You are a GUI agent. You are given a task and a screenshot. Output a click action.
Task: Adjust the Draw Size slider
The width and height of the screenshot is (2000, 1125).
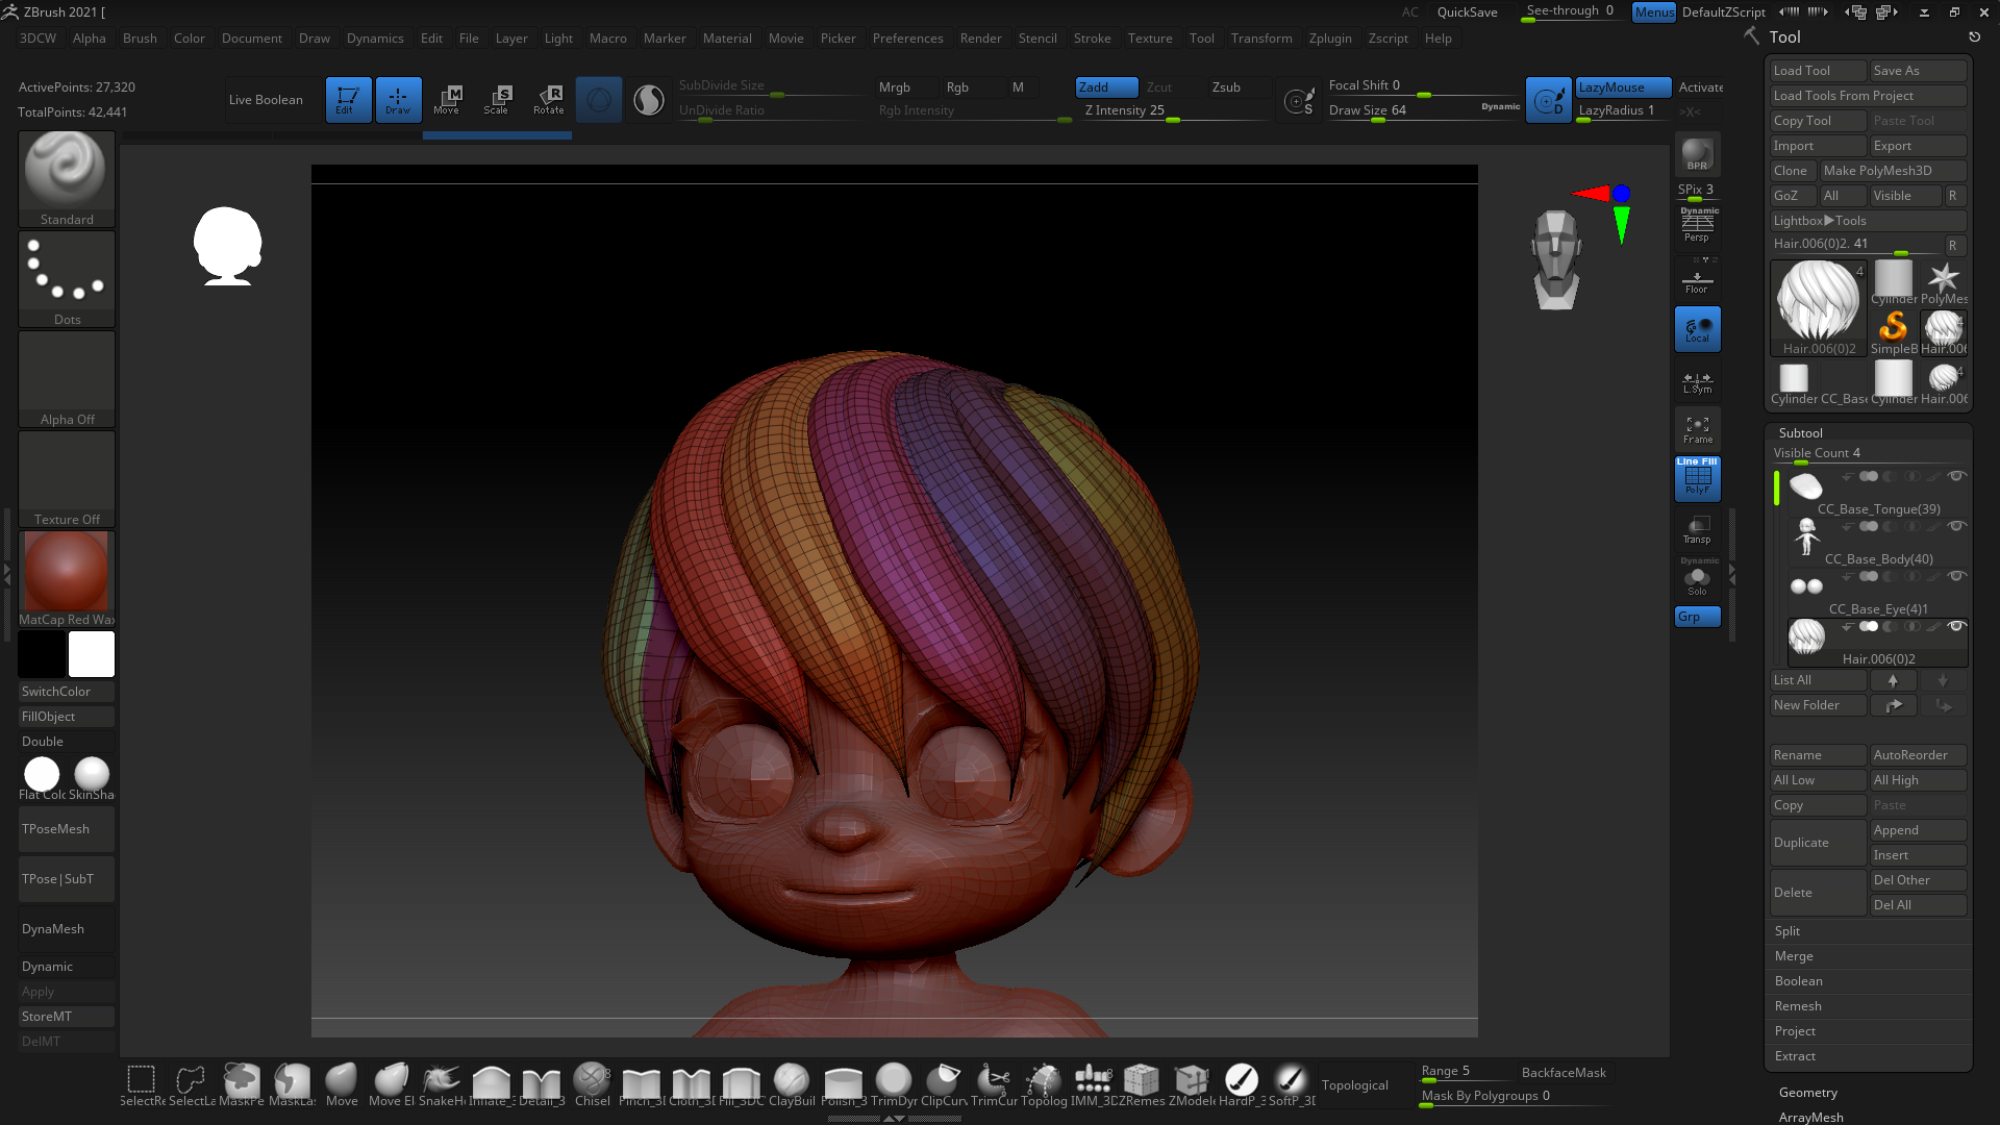tap(1424, 111)
